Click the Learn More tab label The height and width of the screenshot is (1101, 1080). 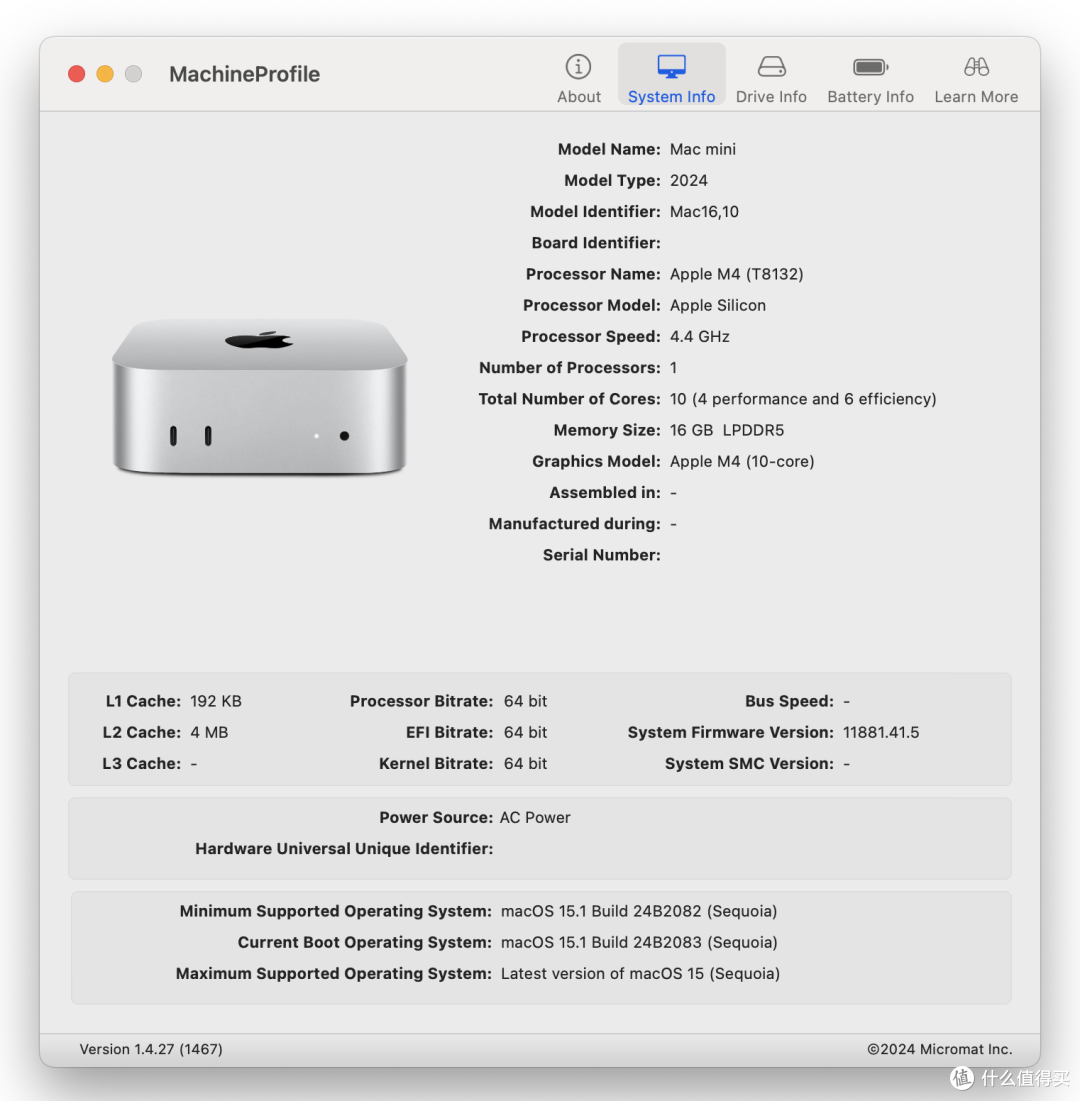tap(976, 97)
